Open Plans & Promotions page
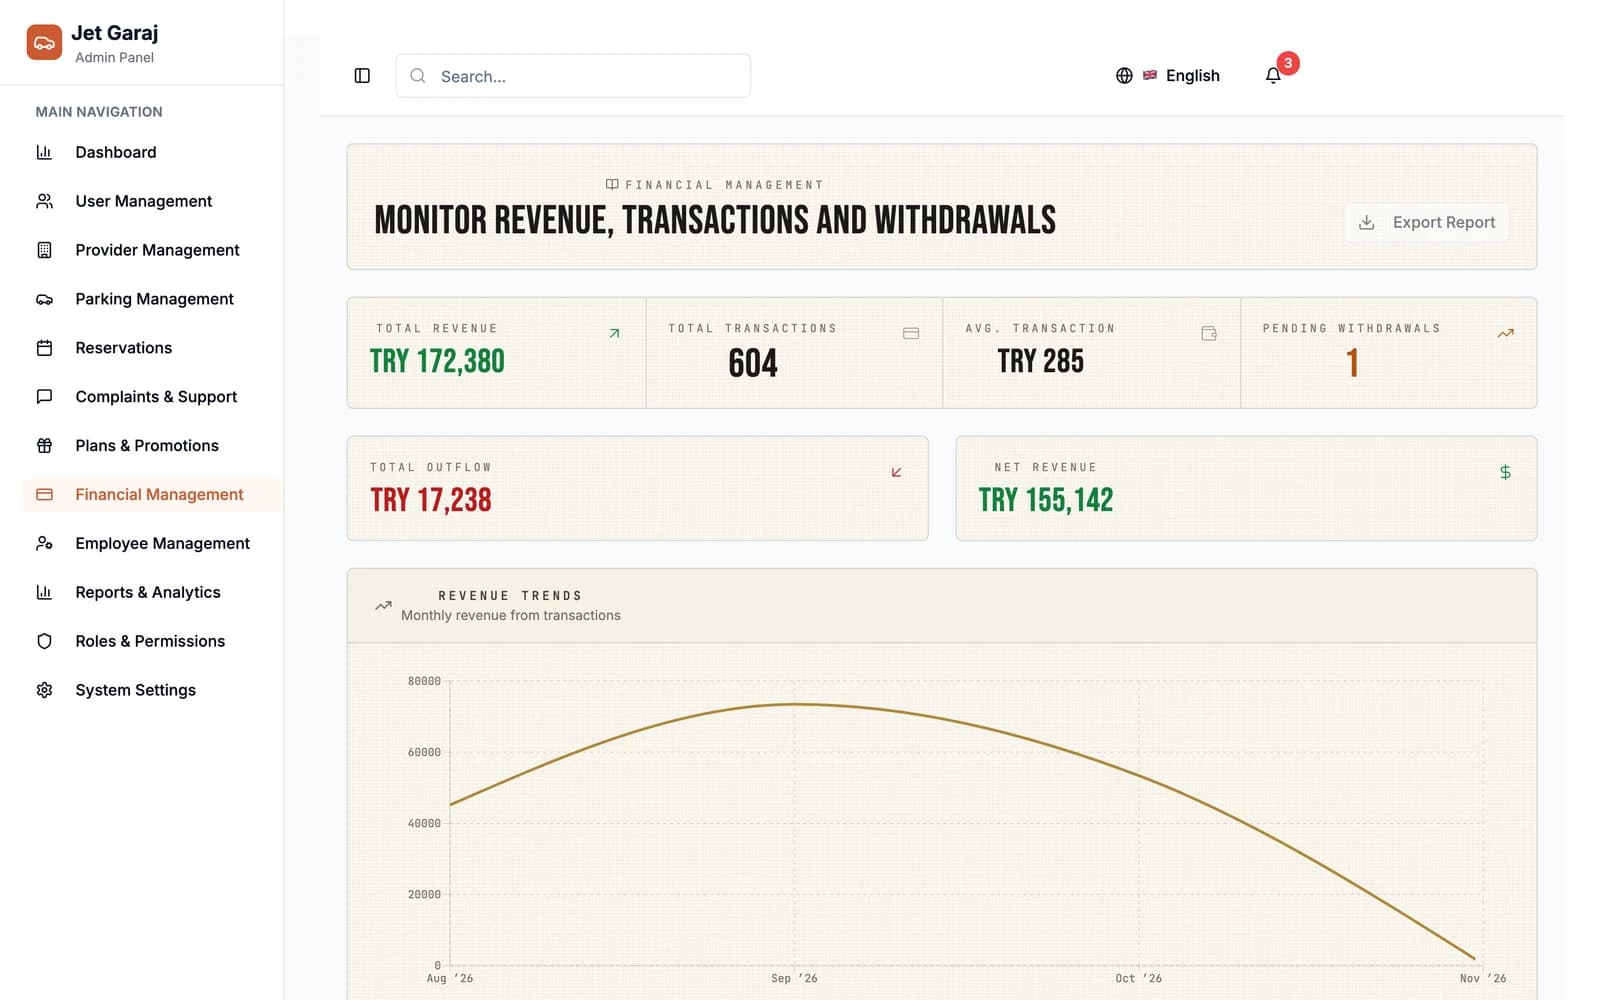 tap(152, 446)
